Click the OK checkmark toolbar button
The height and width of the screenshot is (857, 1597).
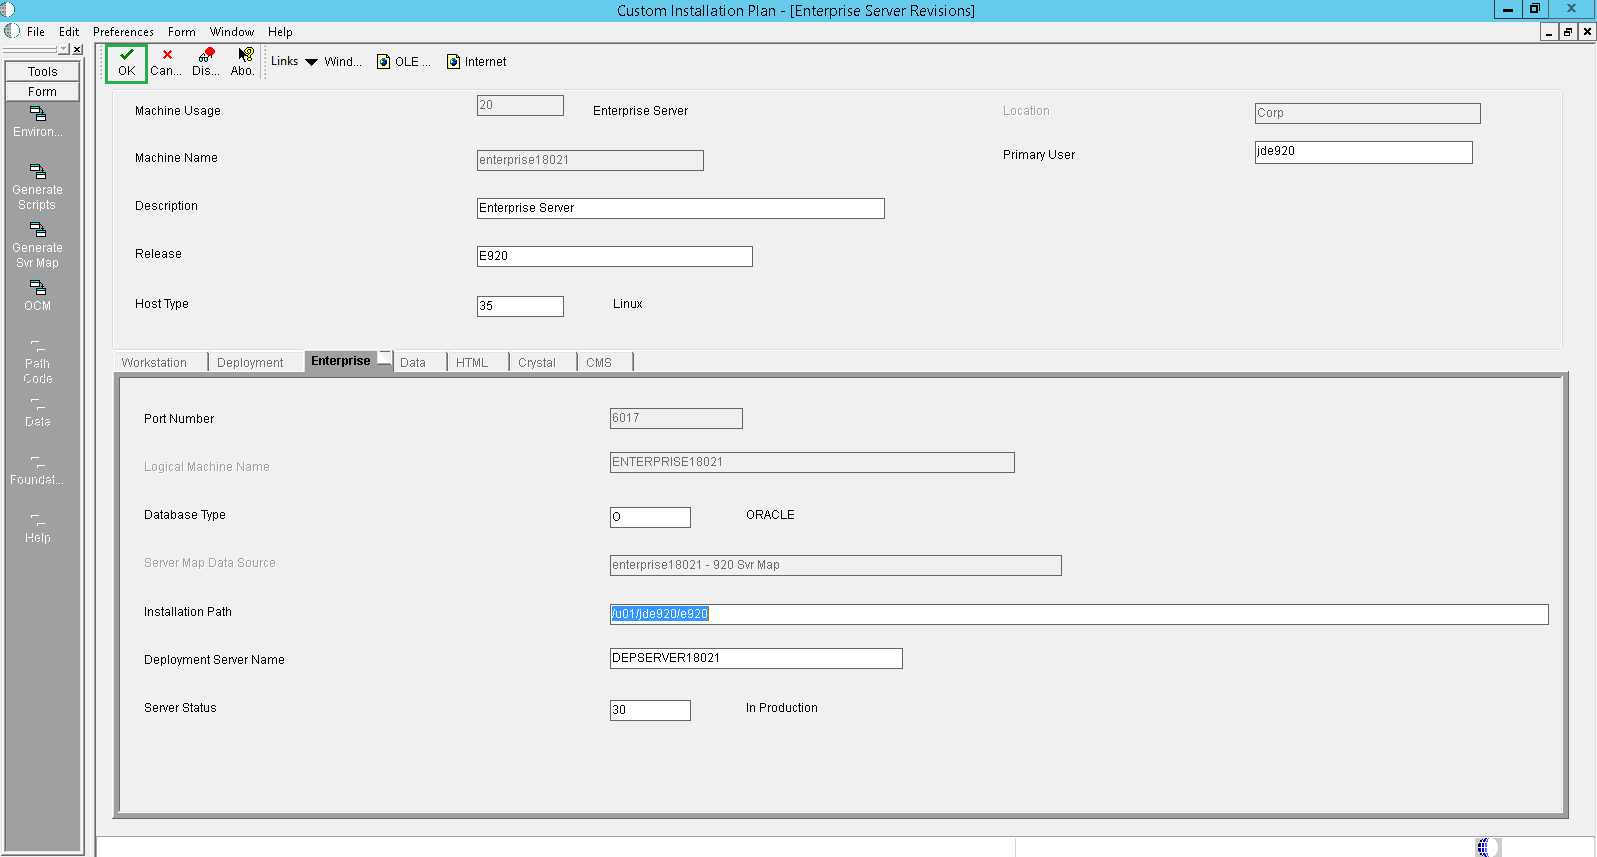[127, 62]
